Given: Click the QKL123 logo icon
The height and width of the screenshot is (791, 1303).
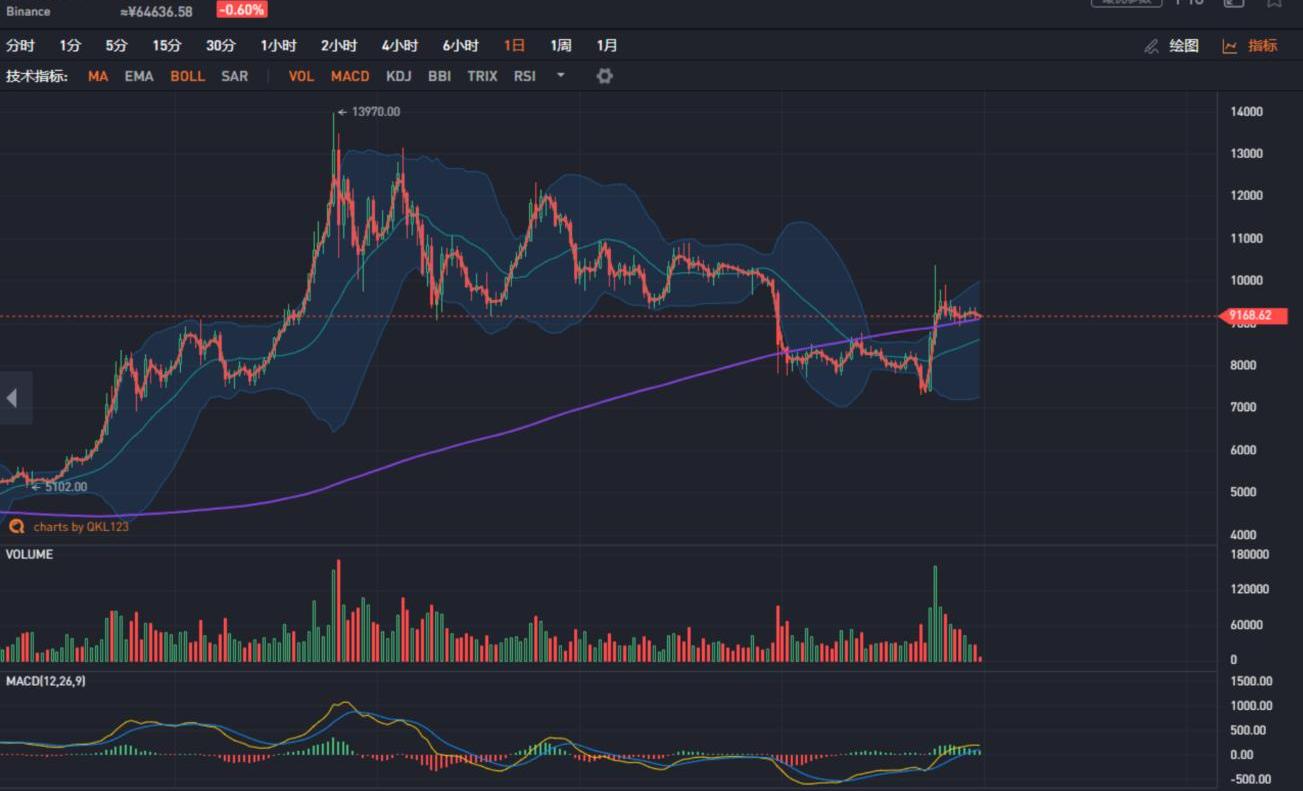Looking at the screenshot, I should tap(16, 526).
